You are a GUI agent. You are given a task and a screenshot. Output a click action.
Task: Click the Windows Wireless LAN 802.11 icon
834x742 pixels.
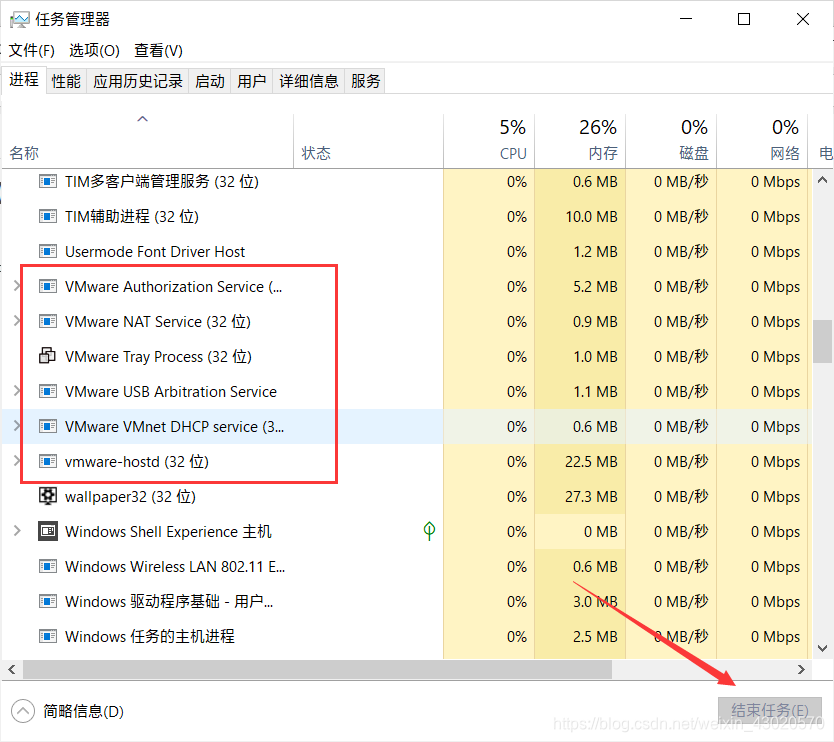tap(48, 566)
